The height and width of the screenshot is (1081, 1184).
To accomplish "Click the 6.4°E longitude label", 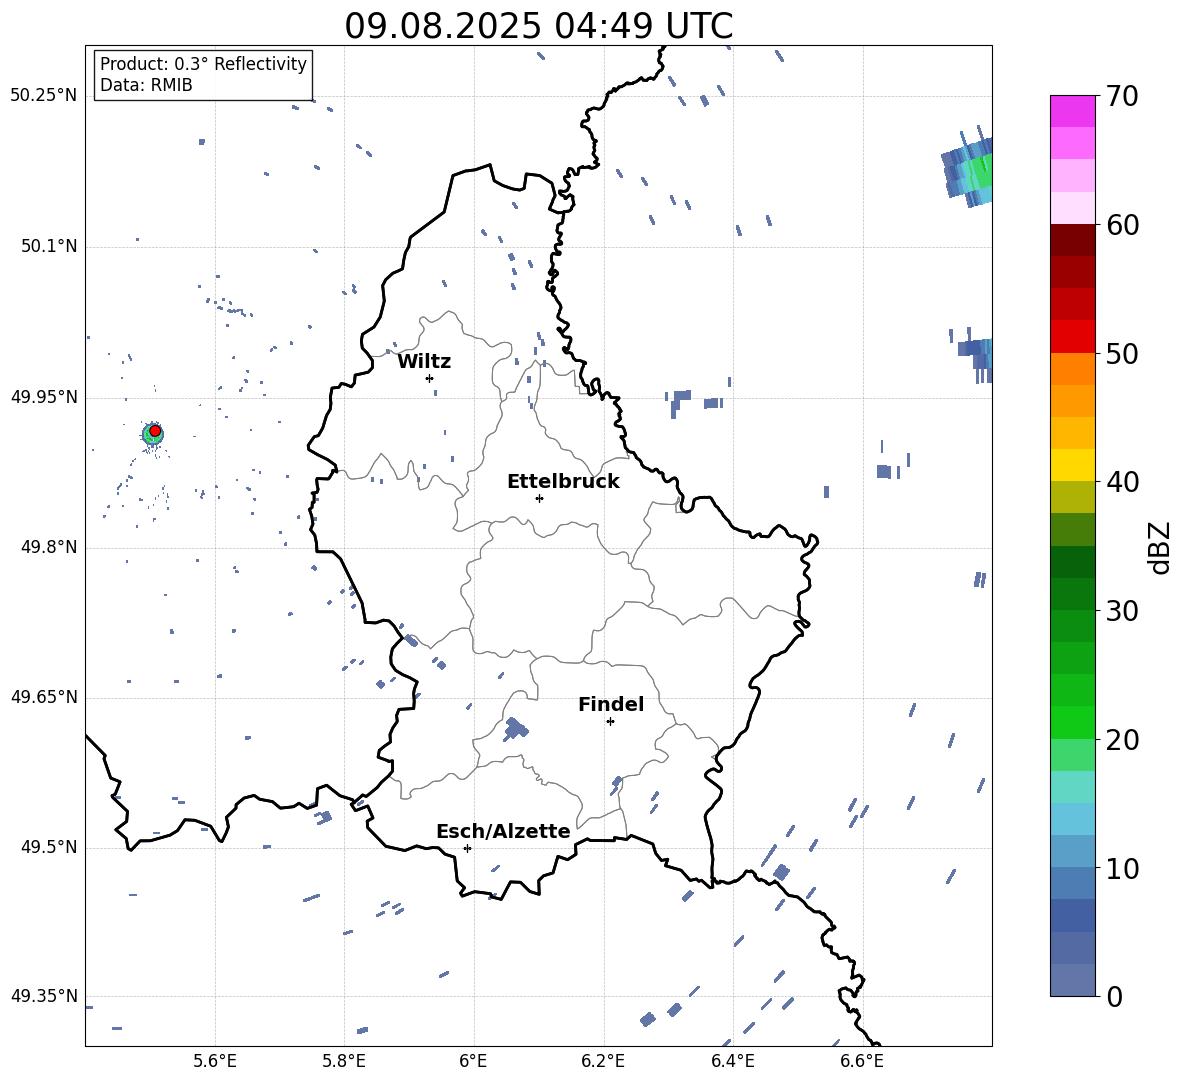I will [x=732, y=1061].
